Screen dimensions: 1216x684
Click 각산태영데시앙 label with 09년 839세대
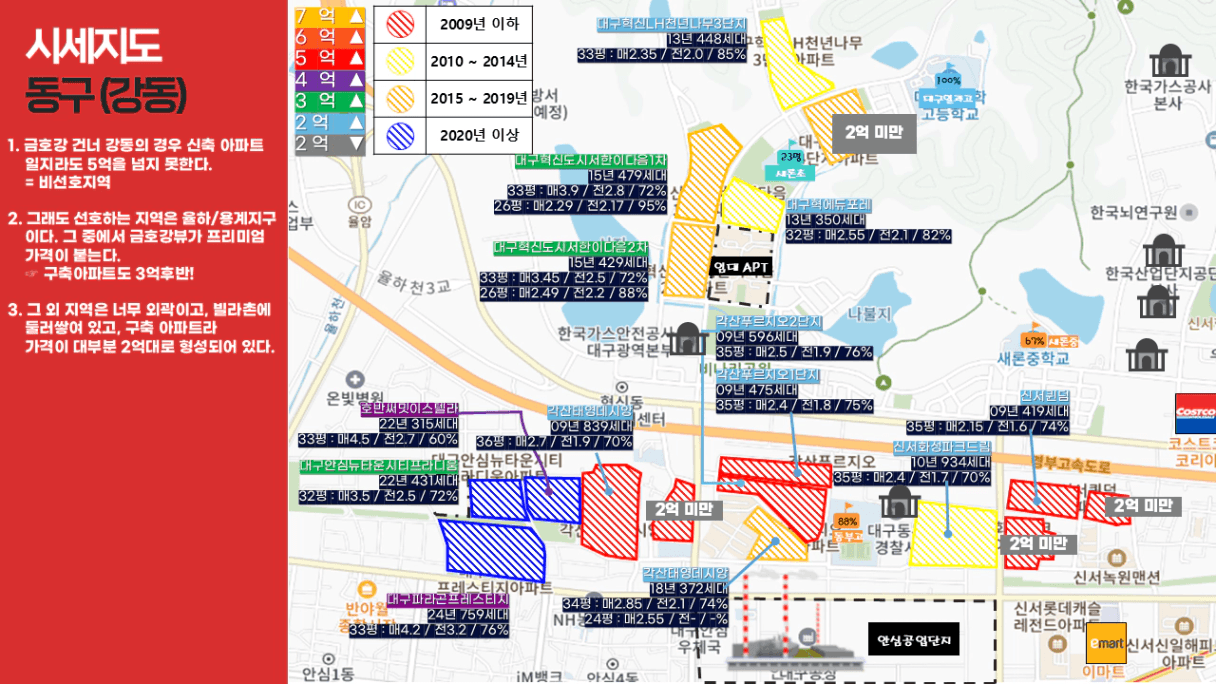tap(589, 411)
